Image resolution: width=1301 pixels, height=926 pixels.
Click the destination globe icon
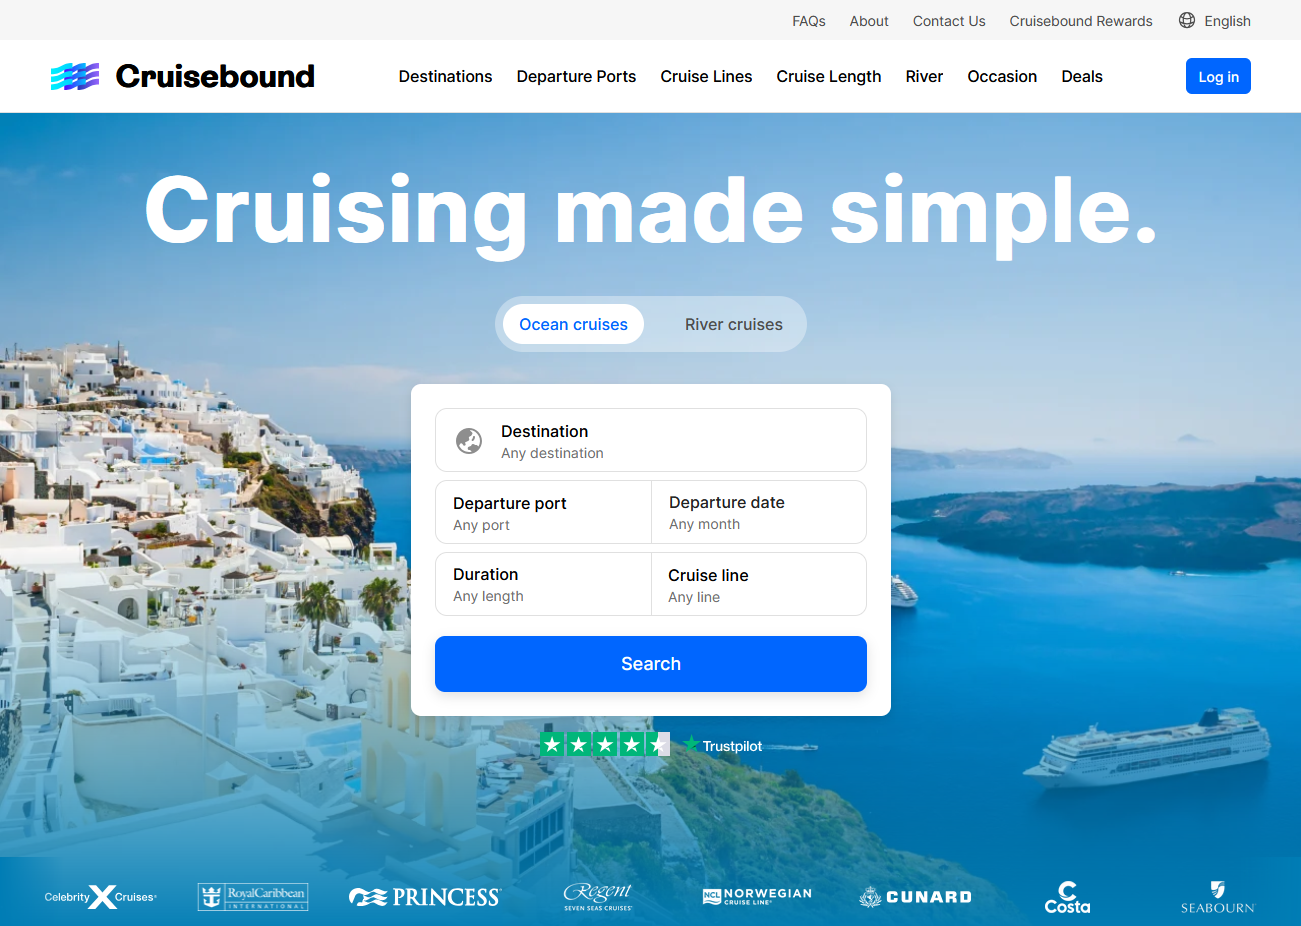(x=469, y=441)
